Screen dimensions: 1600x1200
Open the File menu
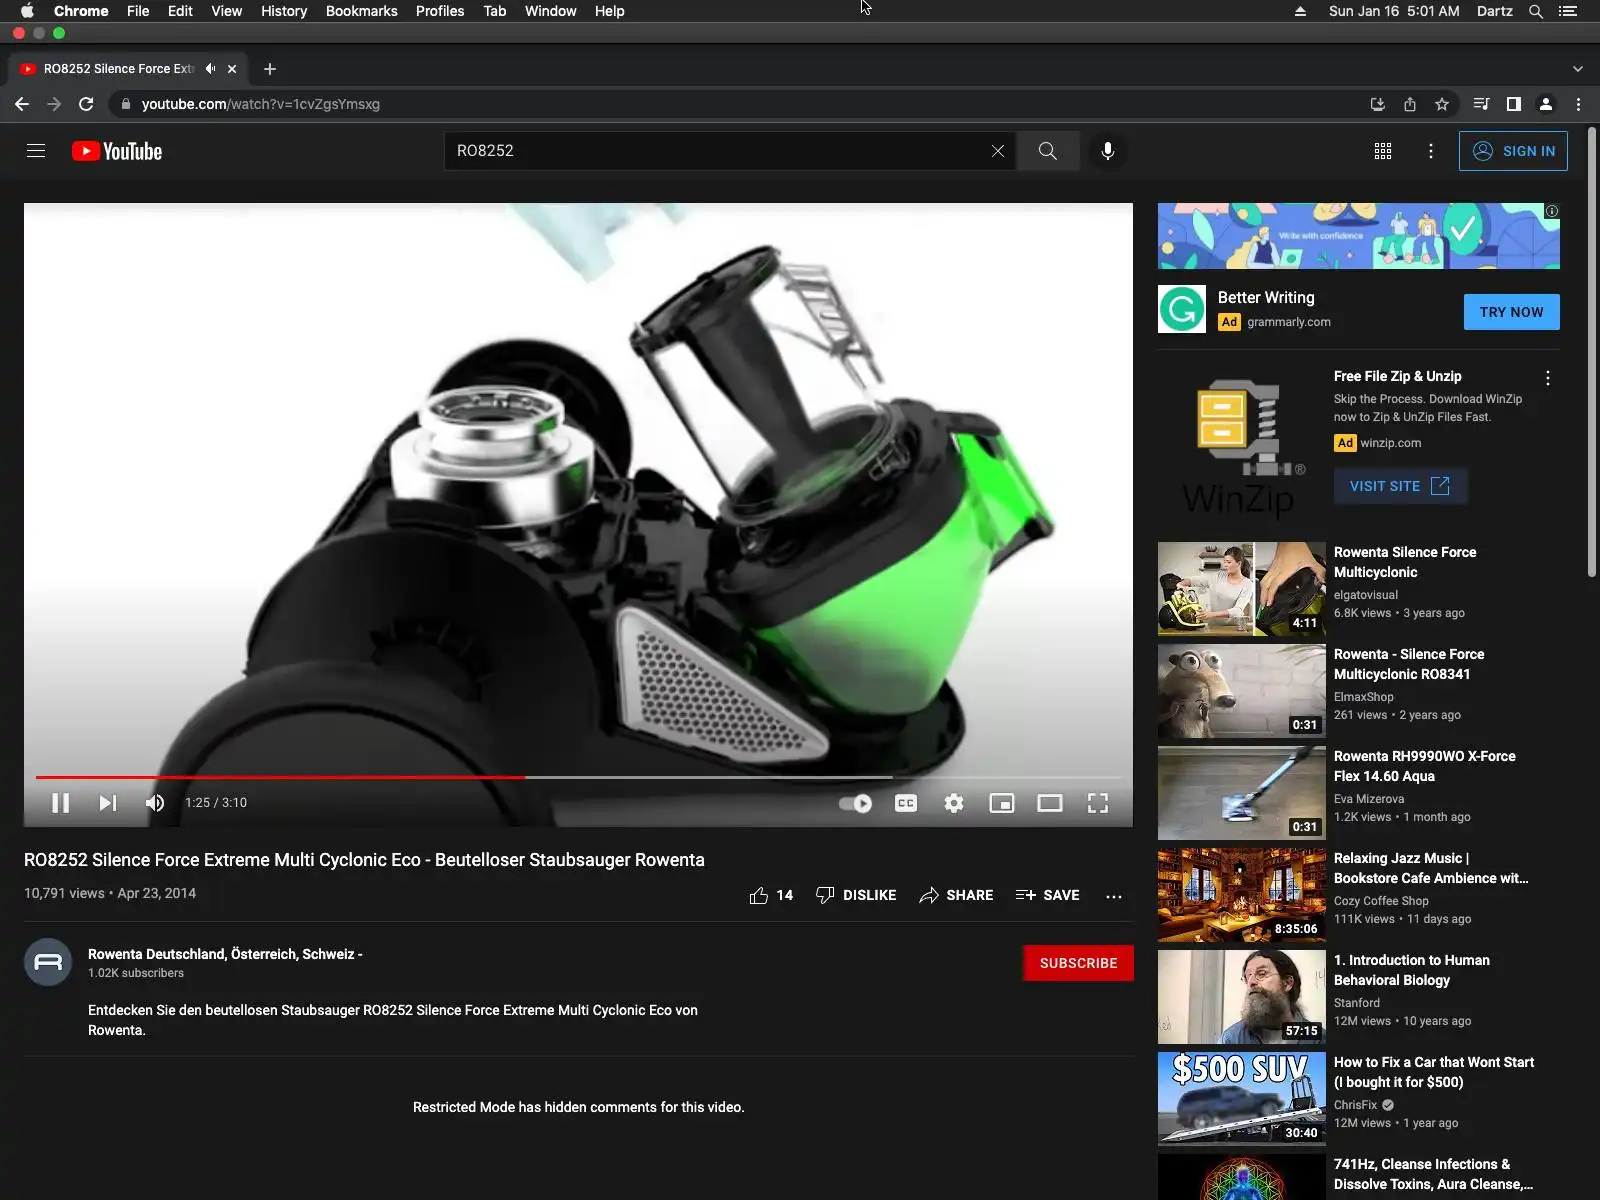tap(138, 11)
